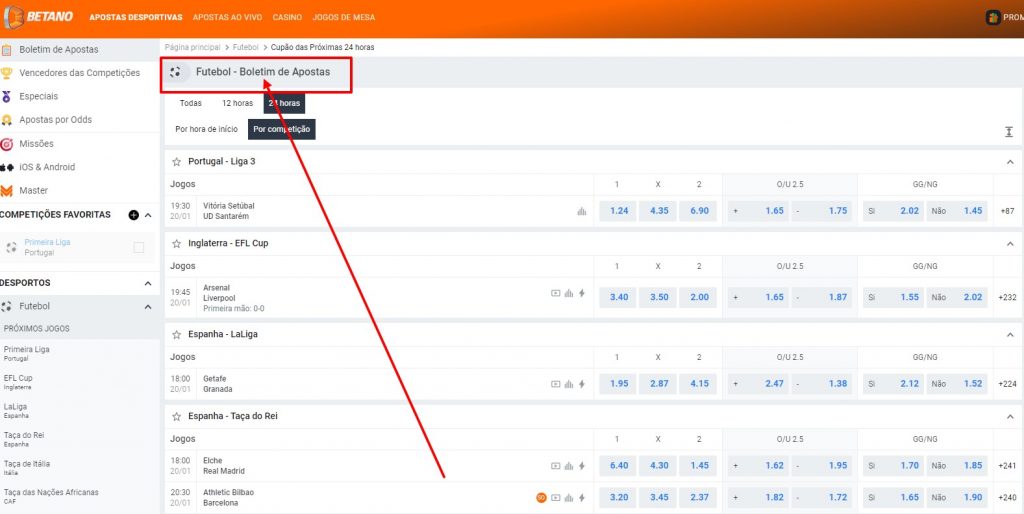The height and width of the screenshot is (514, 1024).
Task: Add a favorite competition with plus icon
Action: (x=134, y=215)
